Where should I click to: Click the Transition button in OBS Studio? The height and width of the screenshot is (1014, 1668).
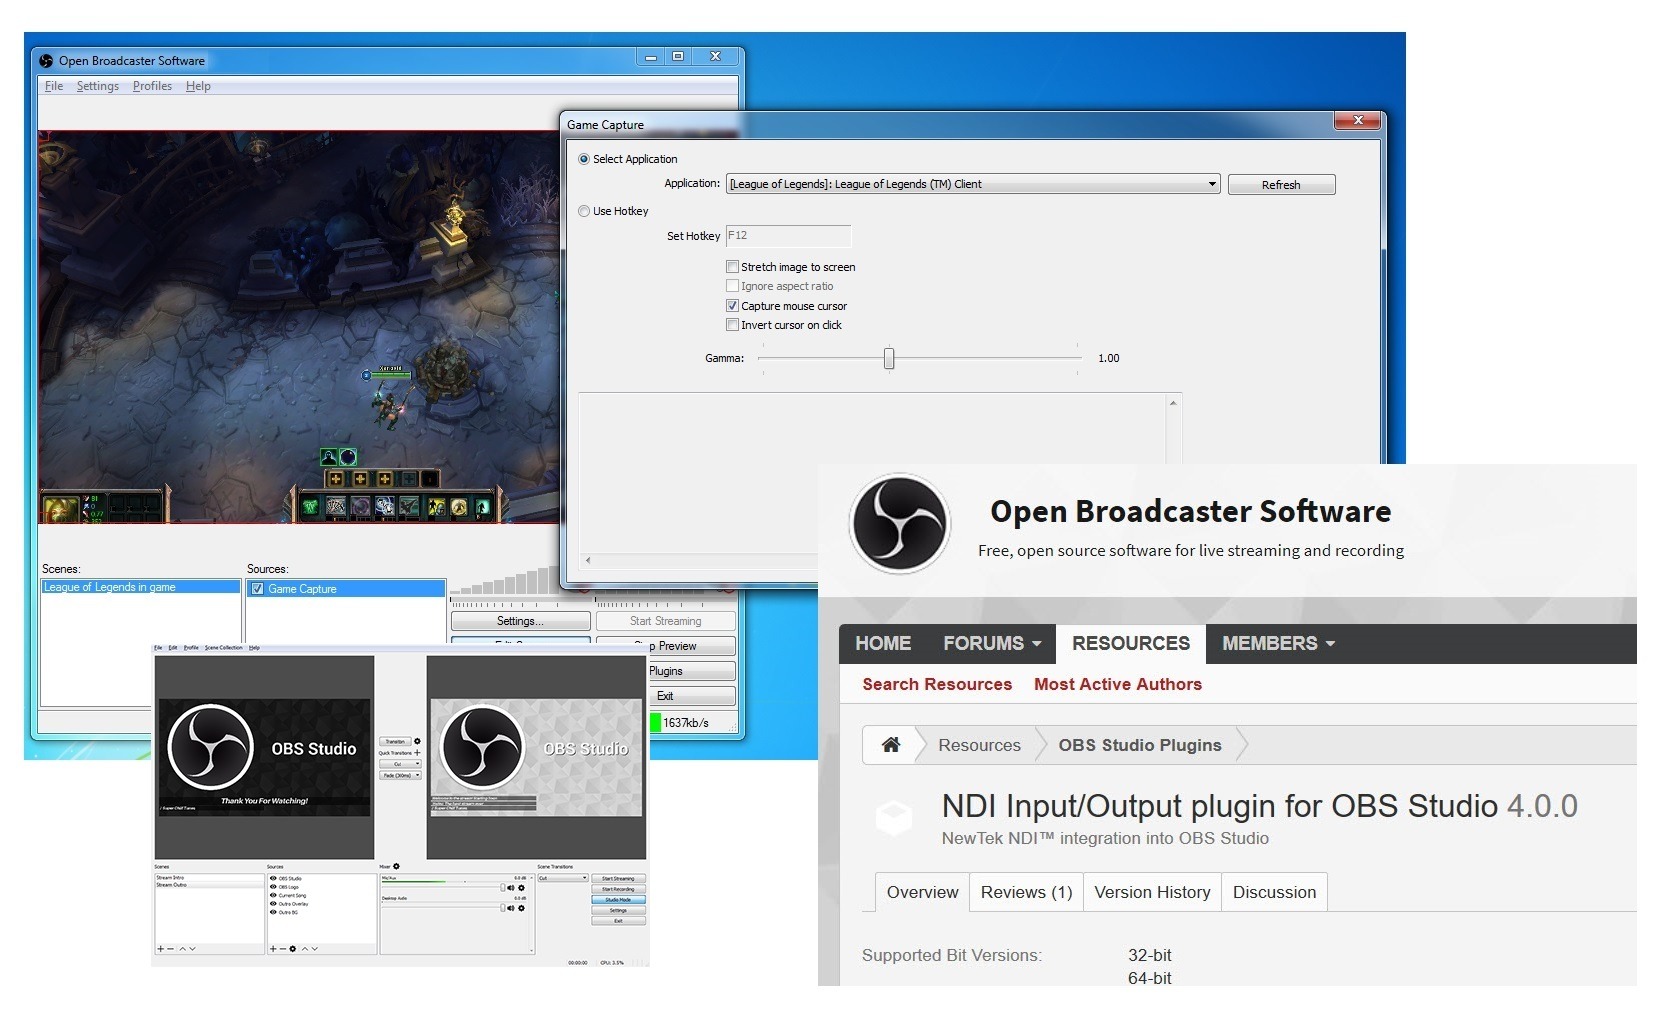[395, 742]
